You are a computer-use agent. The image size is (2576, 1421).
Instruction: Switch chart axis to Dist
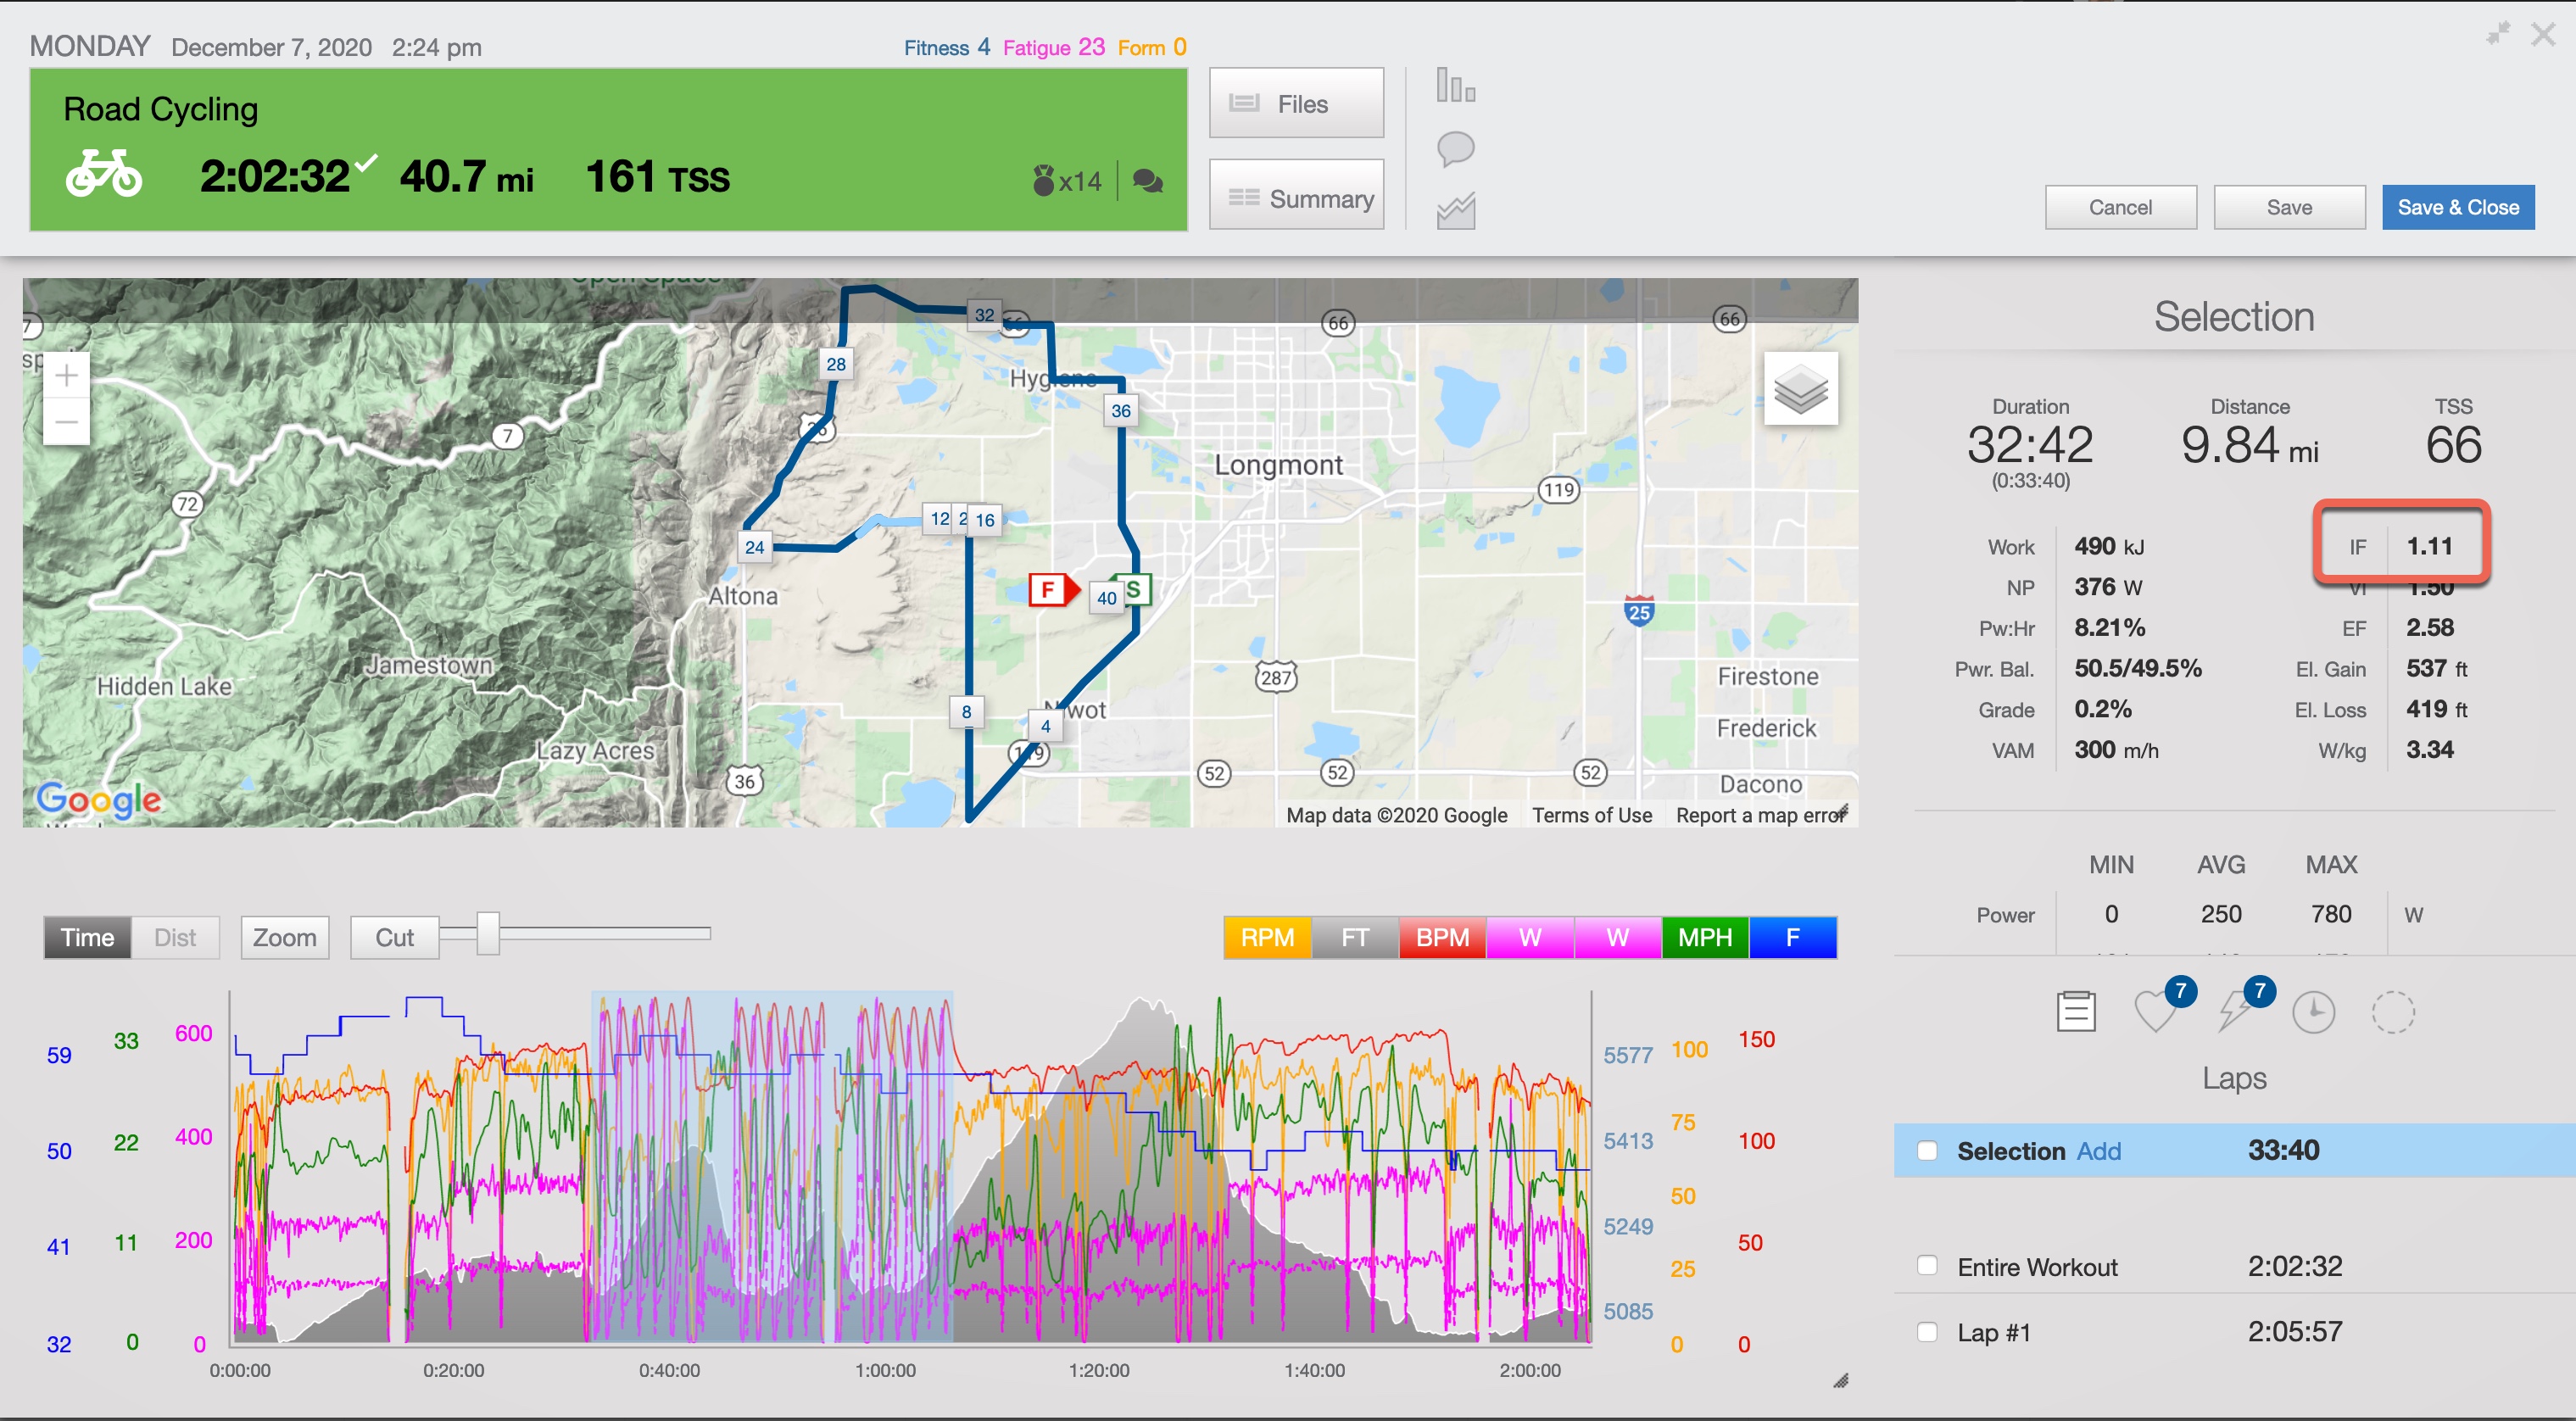point(175,938)
